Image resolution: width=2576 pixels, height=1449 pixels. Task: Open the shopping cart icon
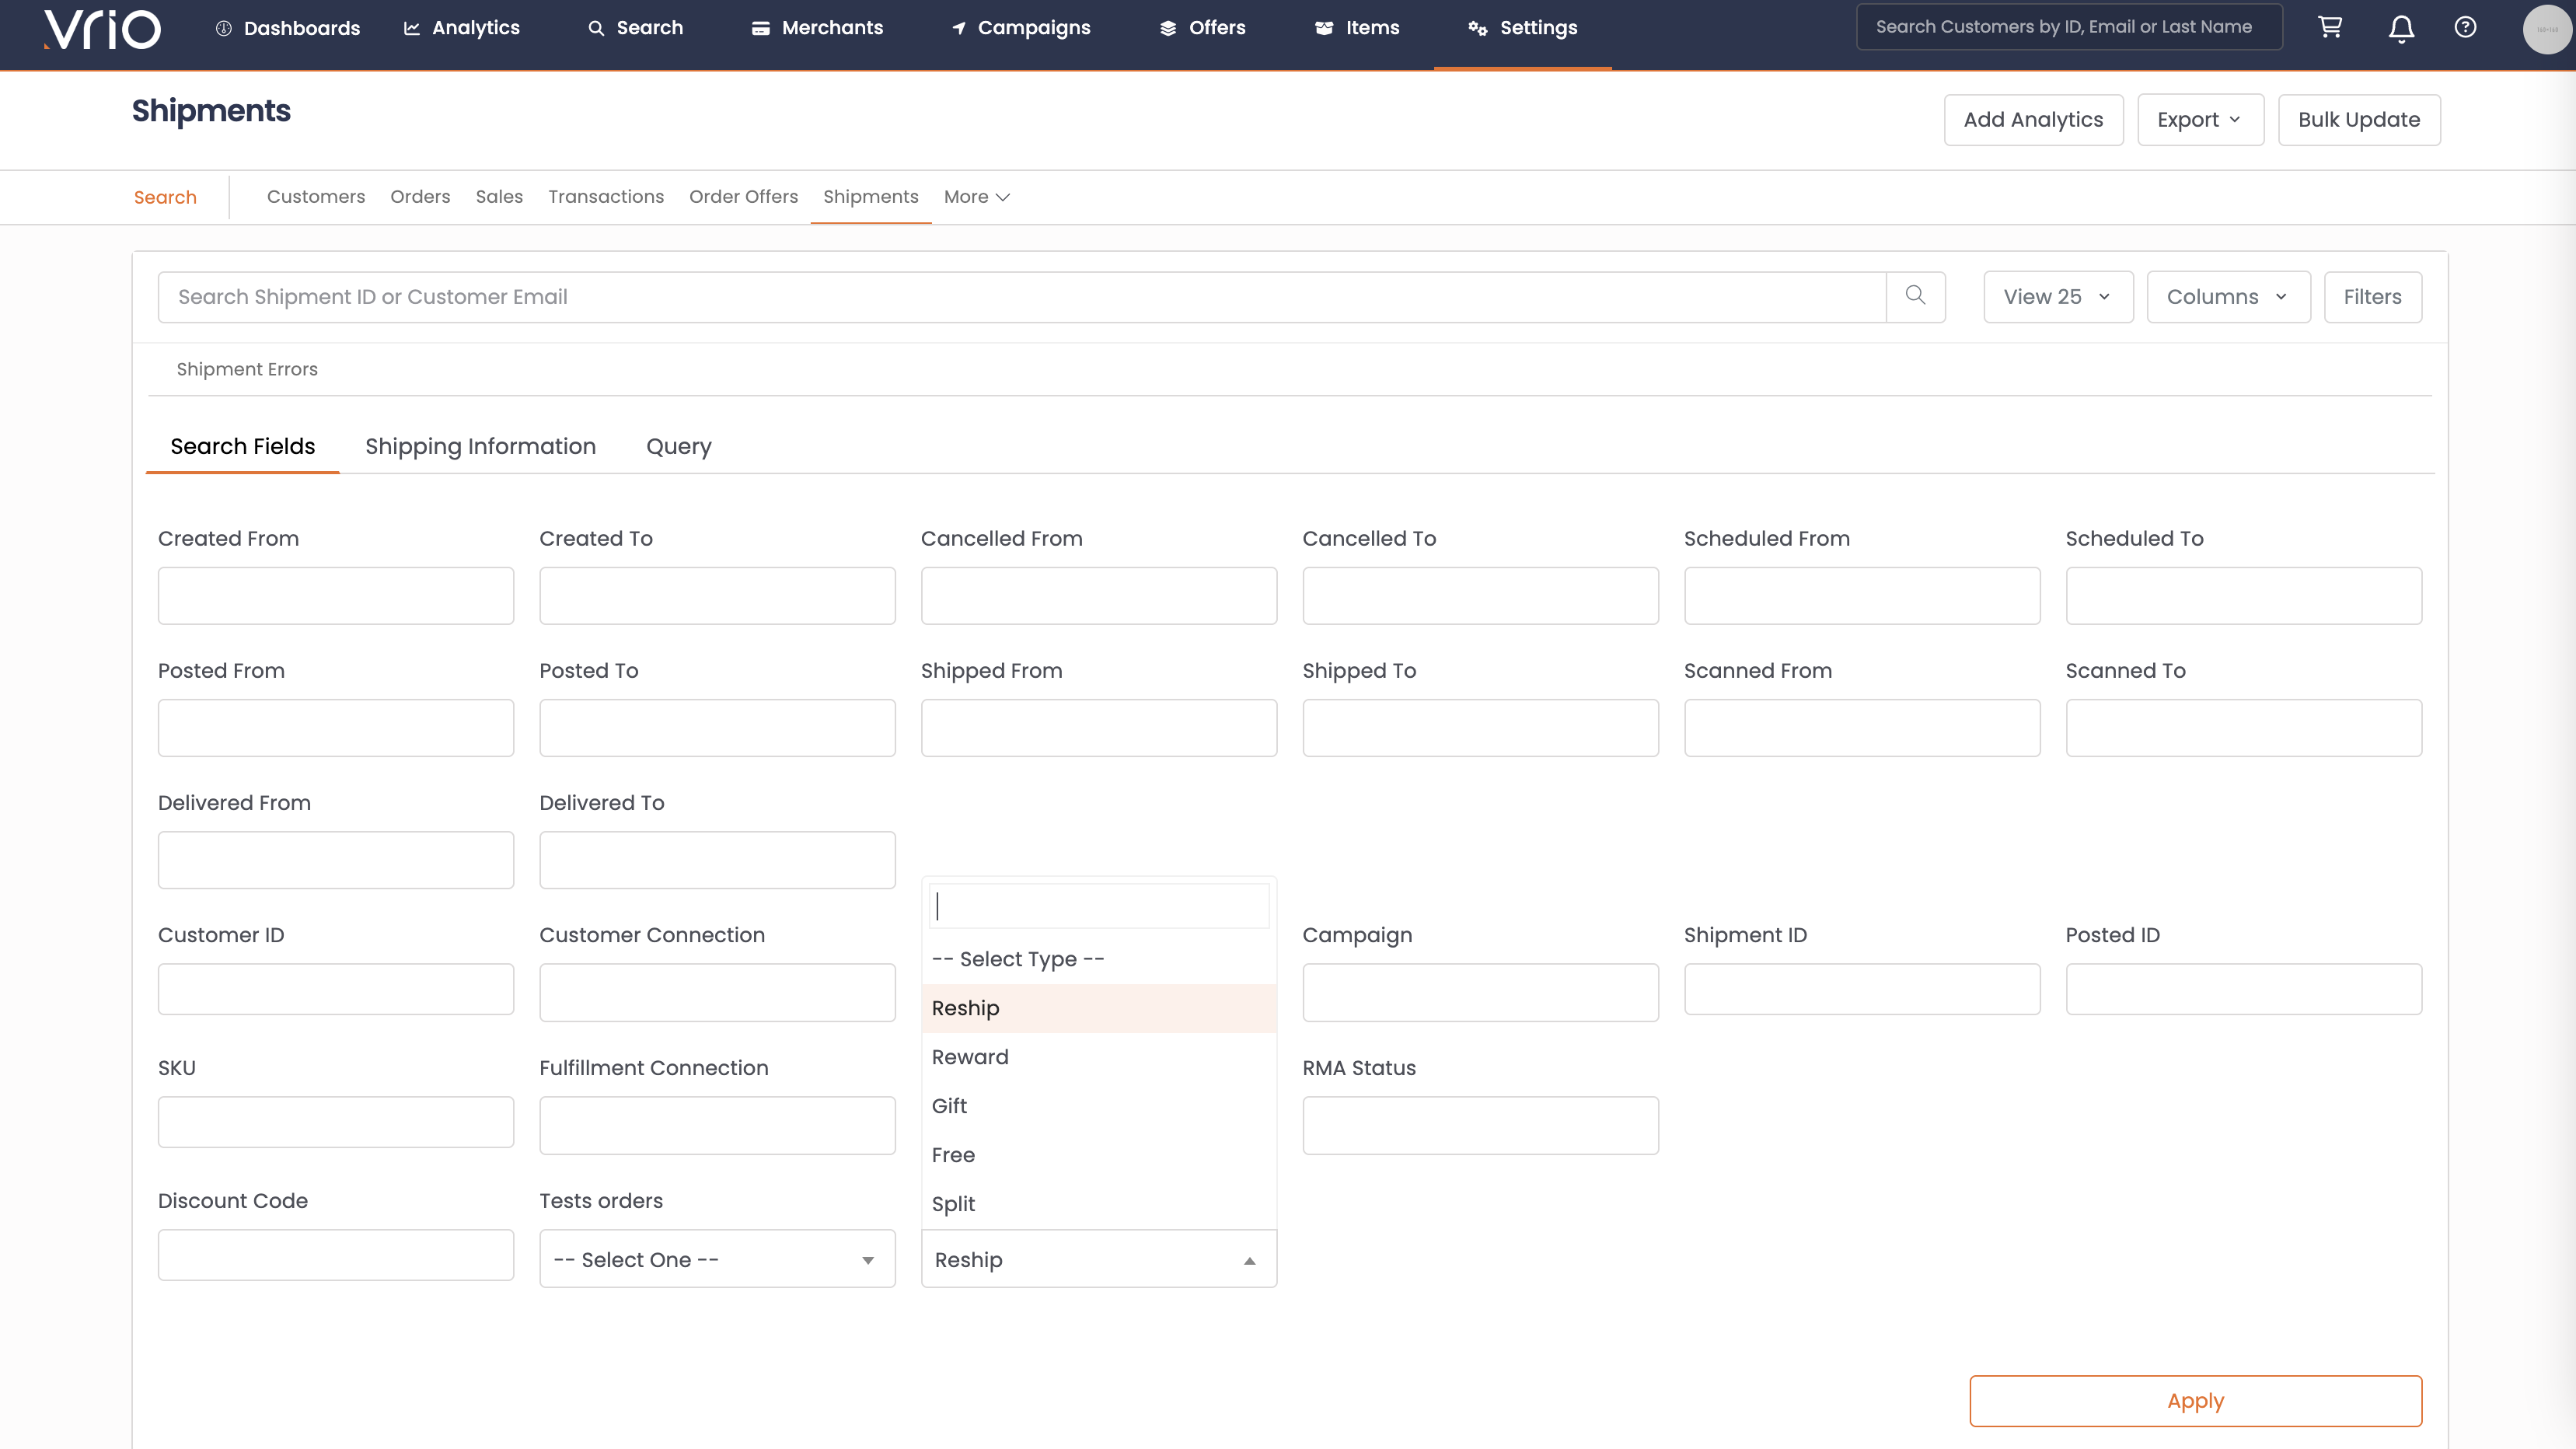[x=2329, y=27]
